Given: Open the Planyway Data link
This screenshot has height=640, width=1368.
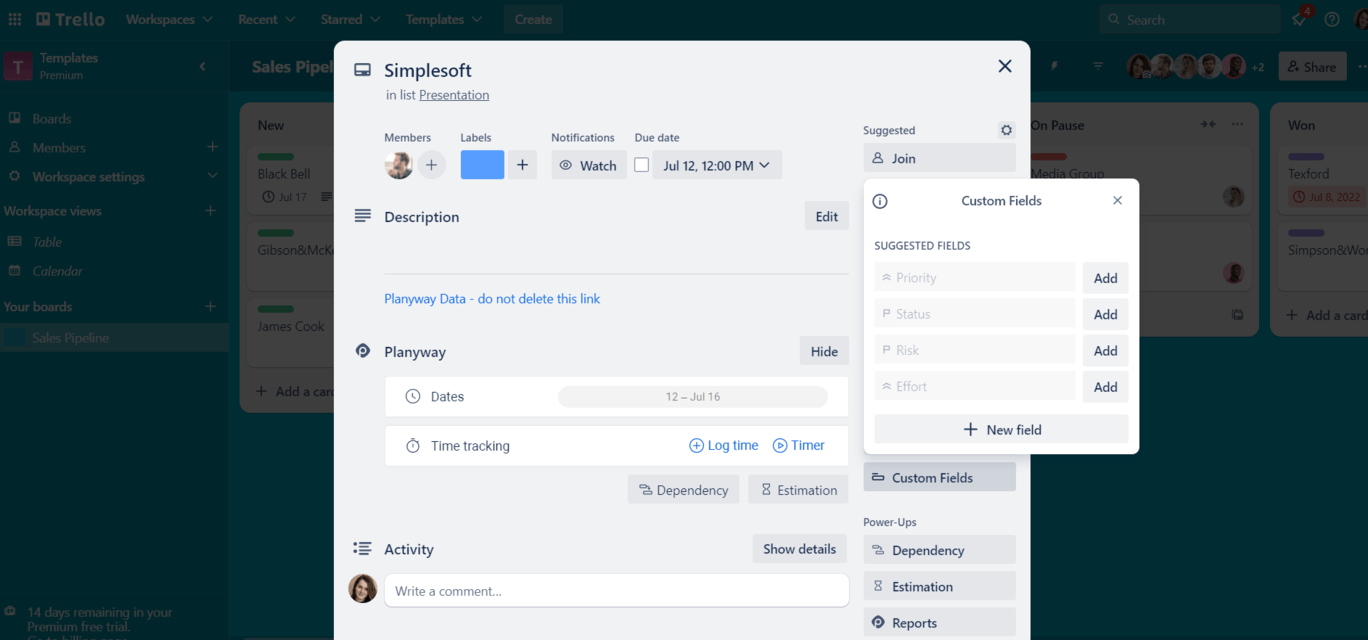Looking at the screenshot, I should [492, 299].
